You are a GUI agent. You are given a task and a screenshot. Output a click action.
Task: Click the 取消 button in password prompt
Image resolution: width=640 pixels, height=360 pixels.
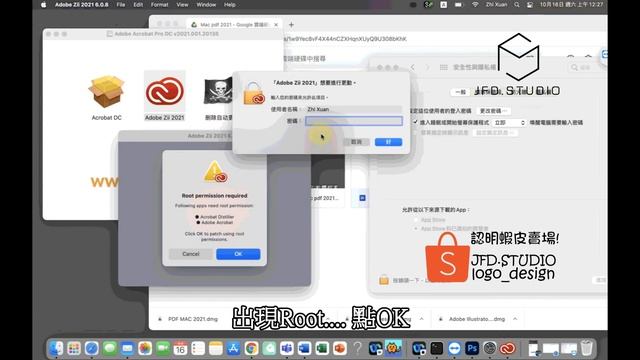click(356, 142)
